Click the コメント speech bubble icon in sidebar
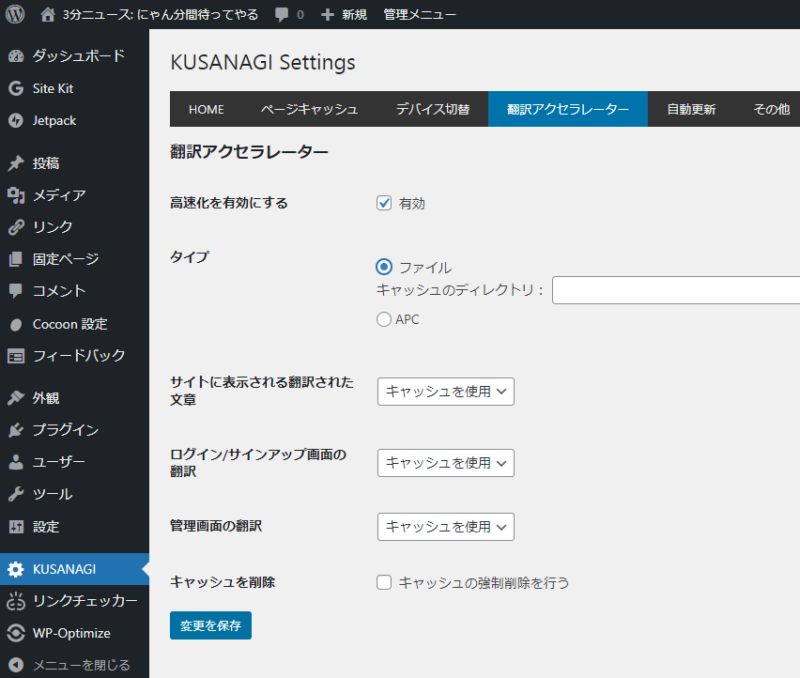This screenshot has width=800, height=678. click(x=16, y=291)
